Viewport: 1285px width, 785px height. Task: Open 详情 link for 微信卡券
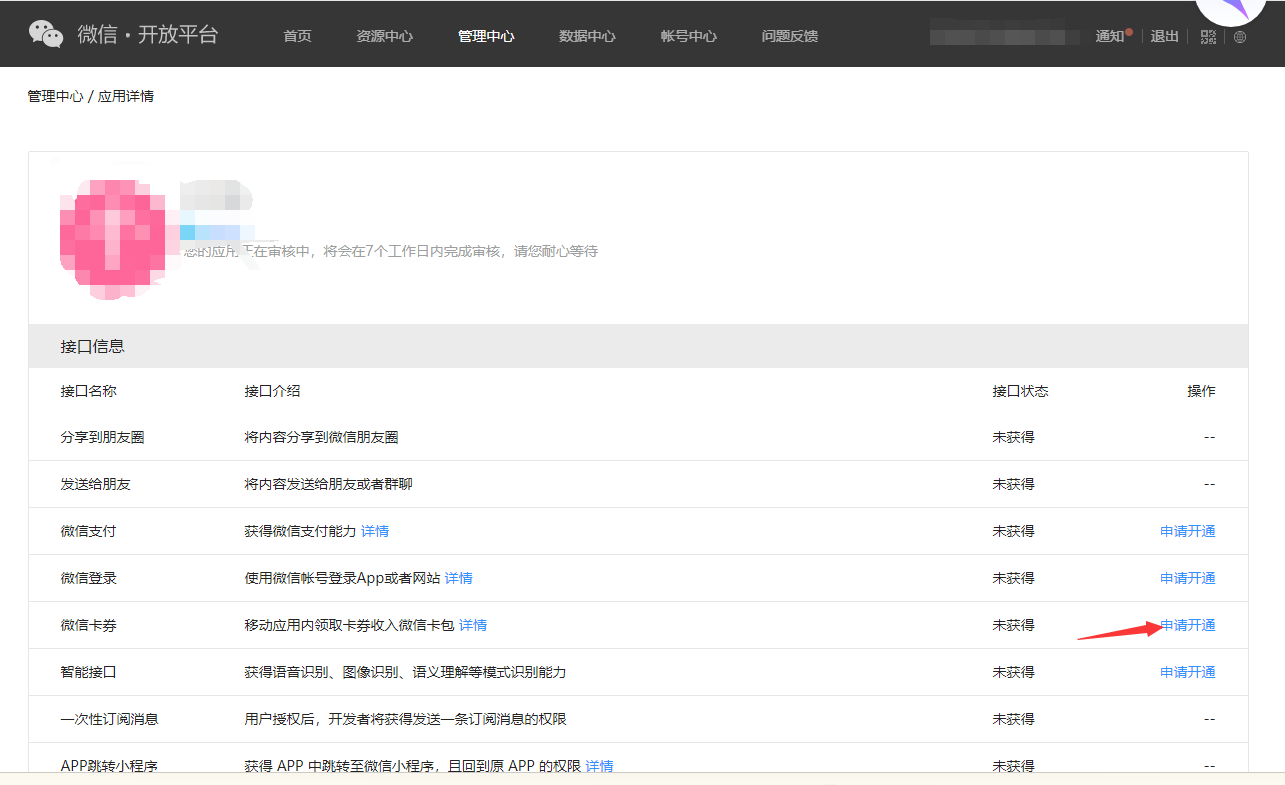pos(473,625)
